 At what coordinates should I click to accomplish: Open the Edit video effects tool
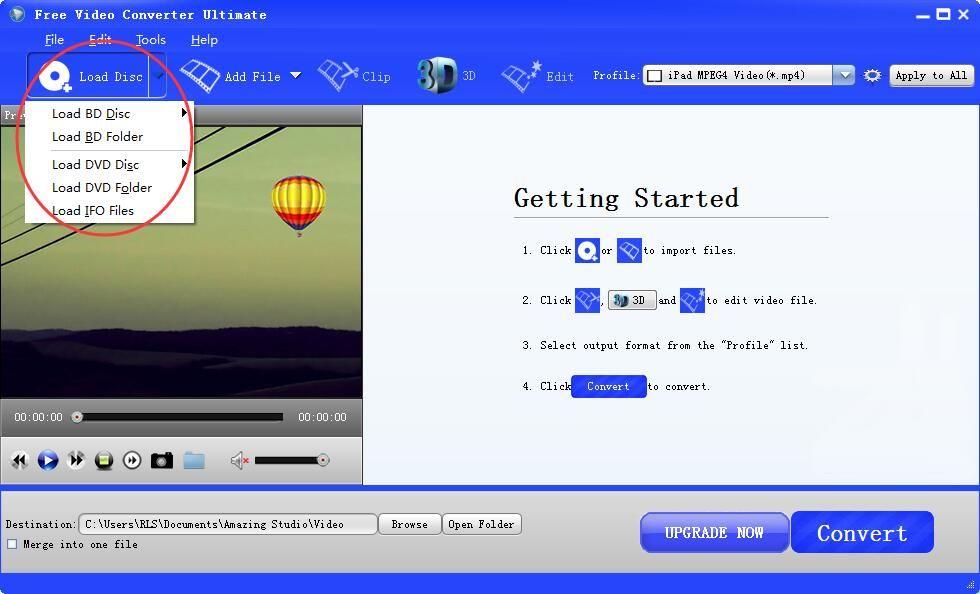pos(521,76)
